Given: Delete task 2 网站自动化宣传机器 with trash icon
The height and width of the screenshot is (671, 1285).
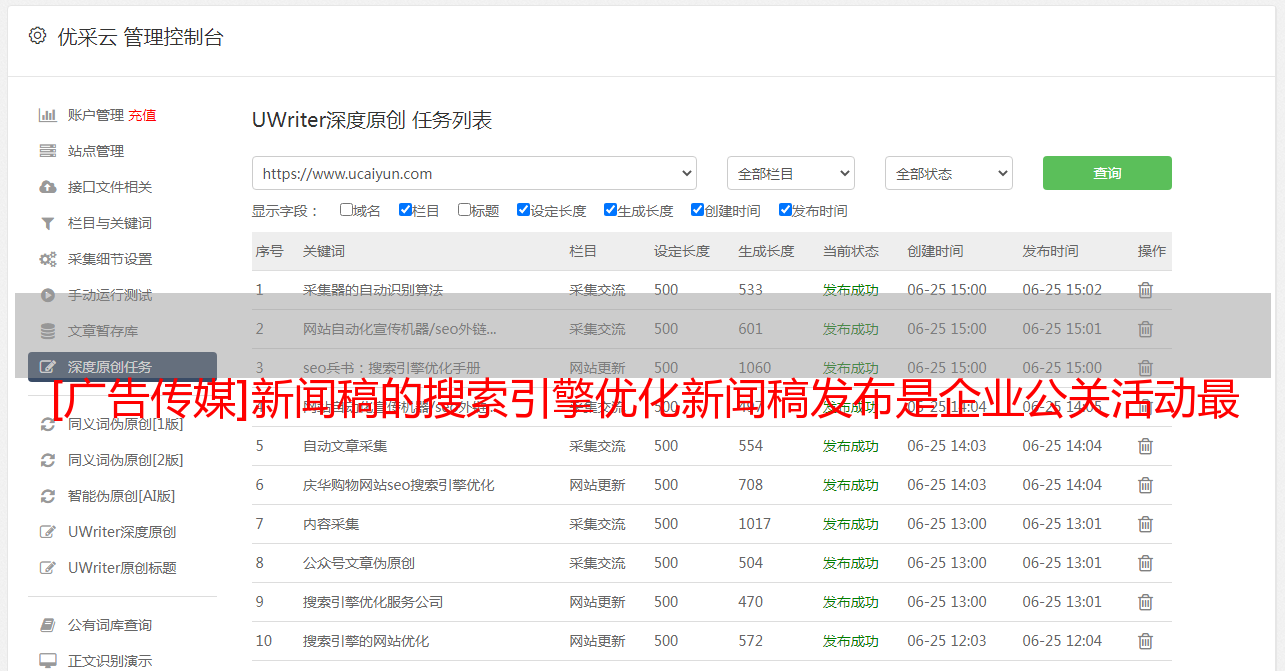Looking at the screenshot, I should [x=1145, y=329].
